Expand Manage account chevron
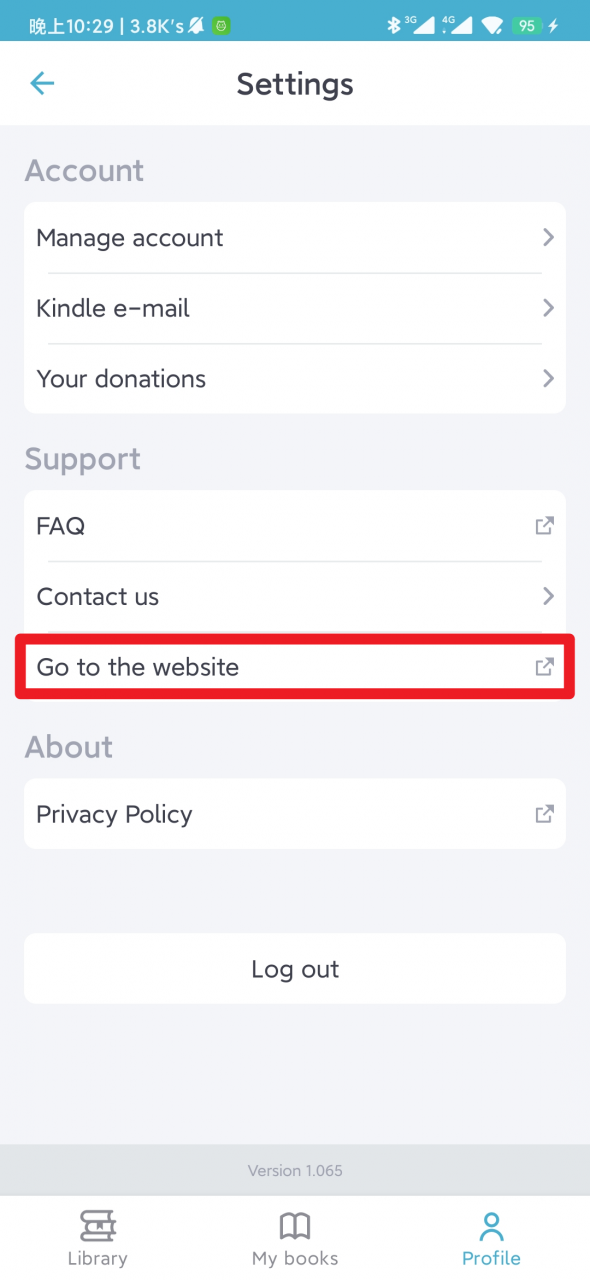 pyautogui.click(x=548, y=237)
